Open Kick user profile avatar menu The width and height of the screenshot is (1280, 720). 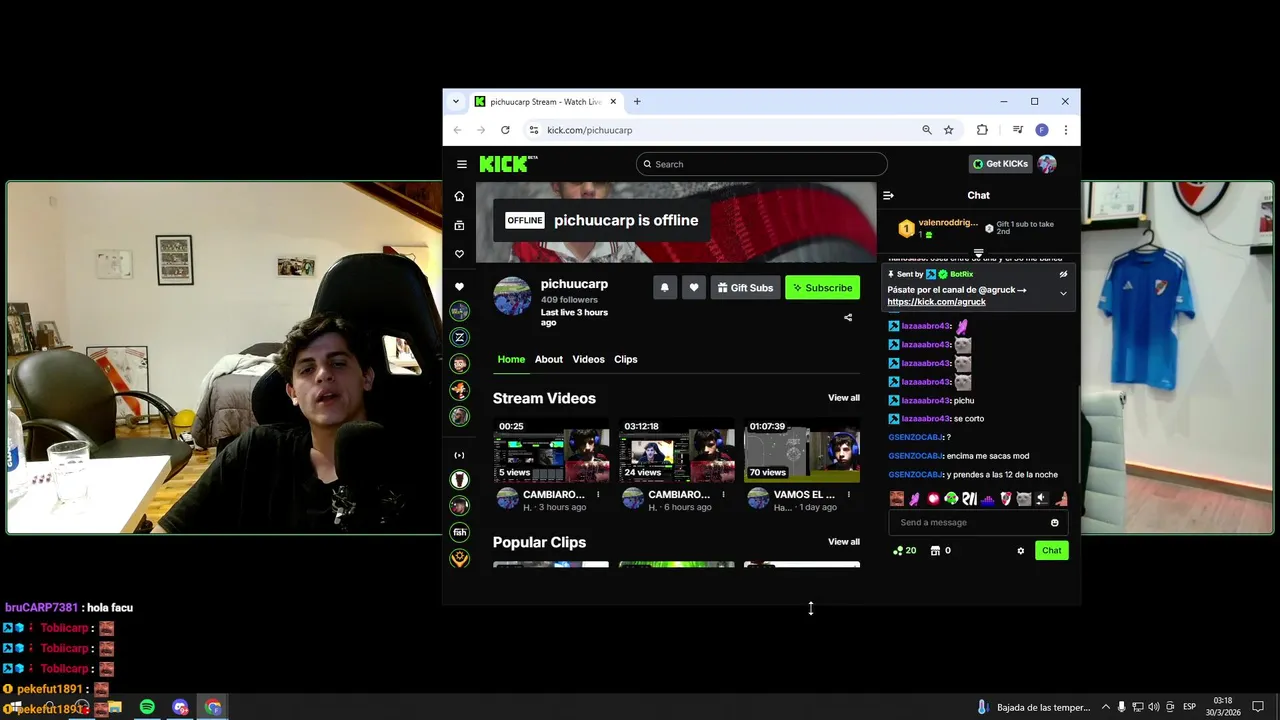coord(1047,164)
